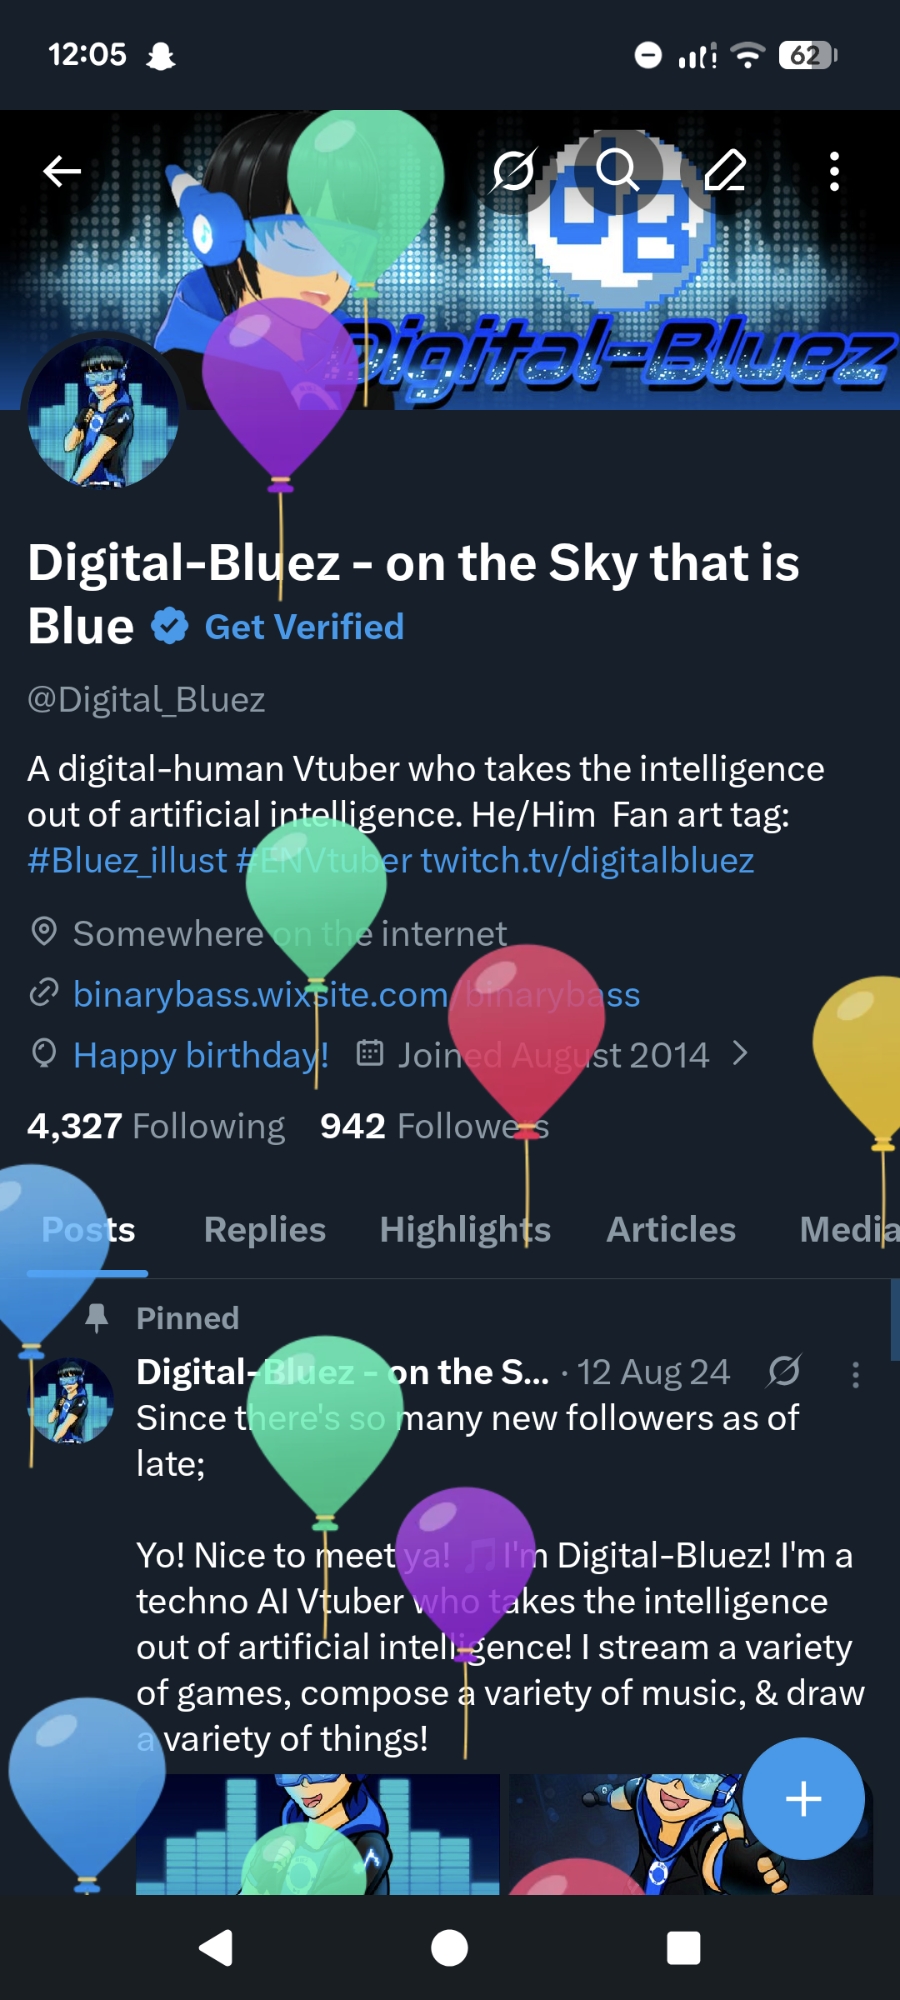This screenshot has width=900, height=2000.
Task: Open the 4,327 Following list
Action: click(x=156, y=1126)
